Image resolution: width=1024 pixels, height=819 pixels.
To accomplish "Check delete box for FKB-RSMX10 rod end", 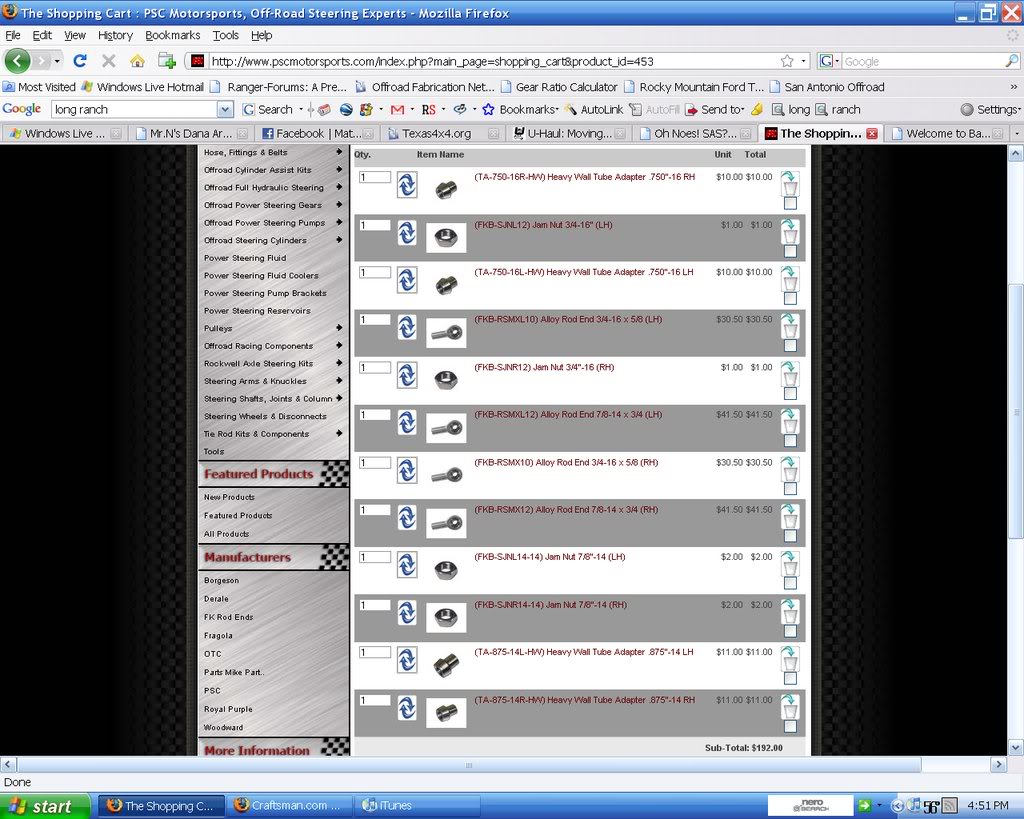I will click(x=790, y=488).
